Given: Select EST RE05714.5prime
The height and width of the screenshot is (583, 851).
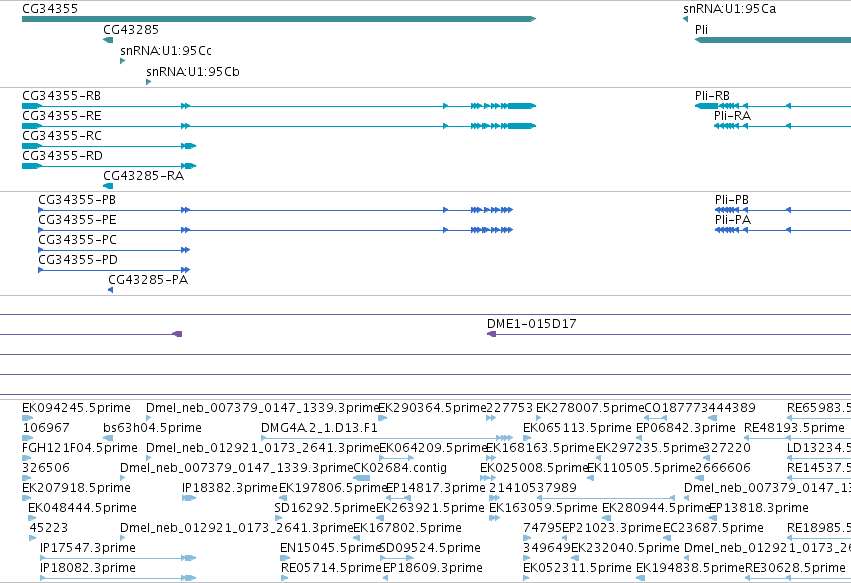Looking at the screenshot, I should (332, 568).
